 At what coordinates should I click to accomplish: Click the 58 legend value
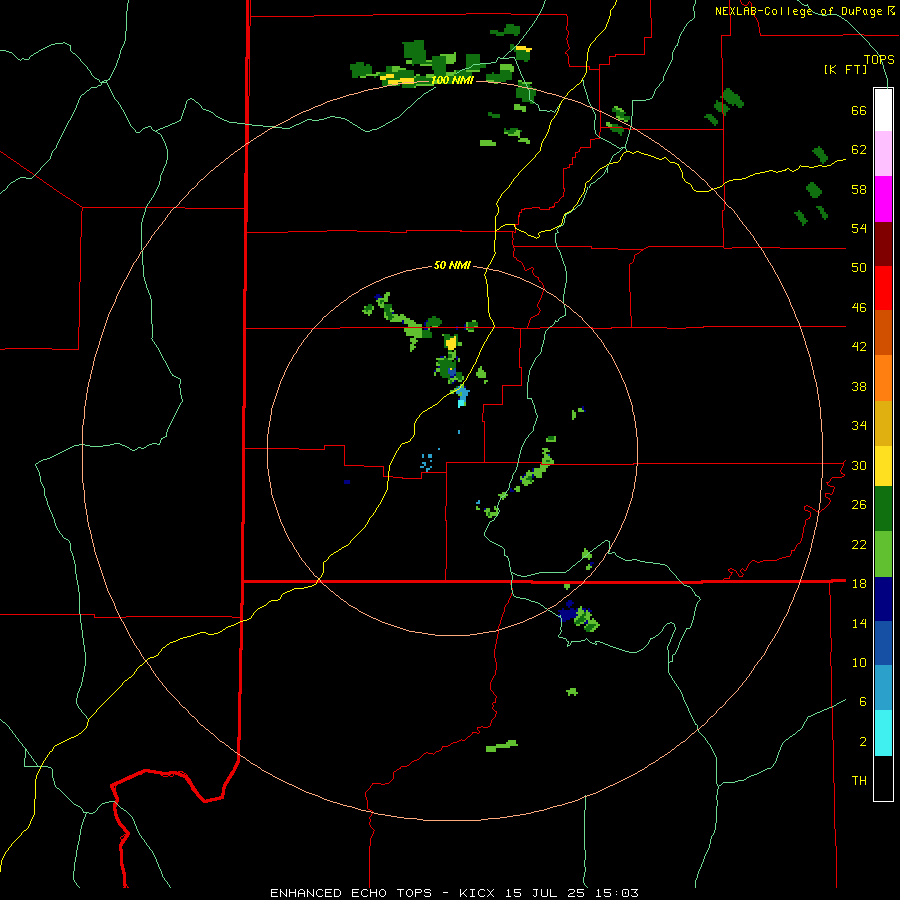pos(859,189)
